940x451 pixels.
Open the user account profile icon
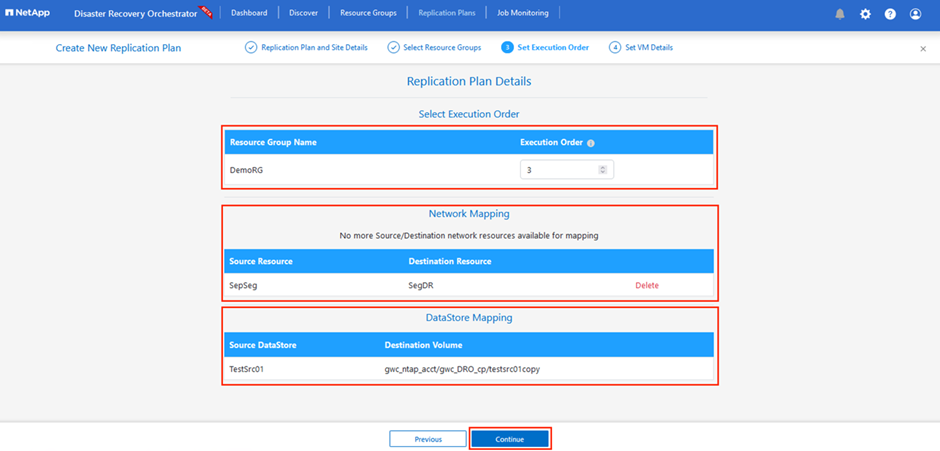[x=915, y=14]
